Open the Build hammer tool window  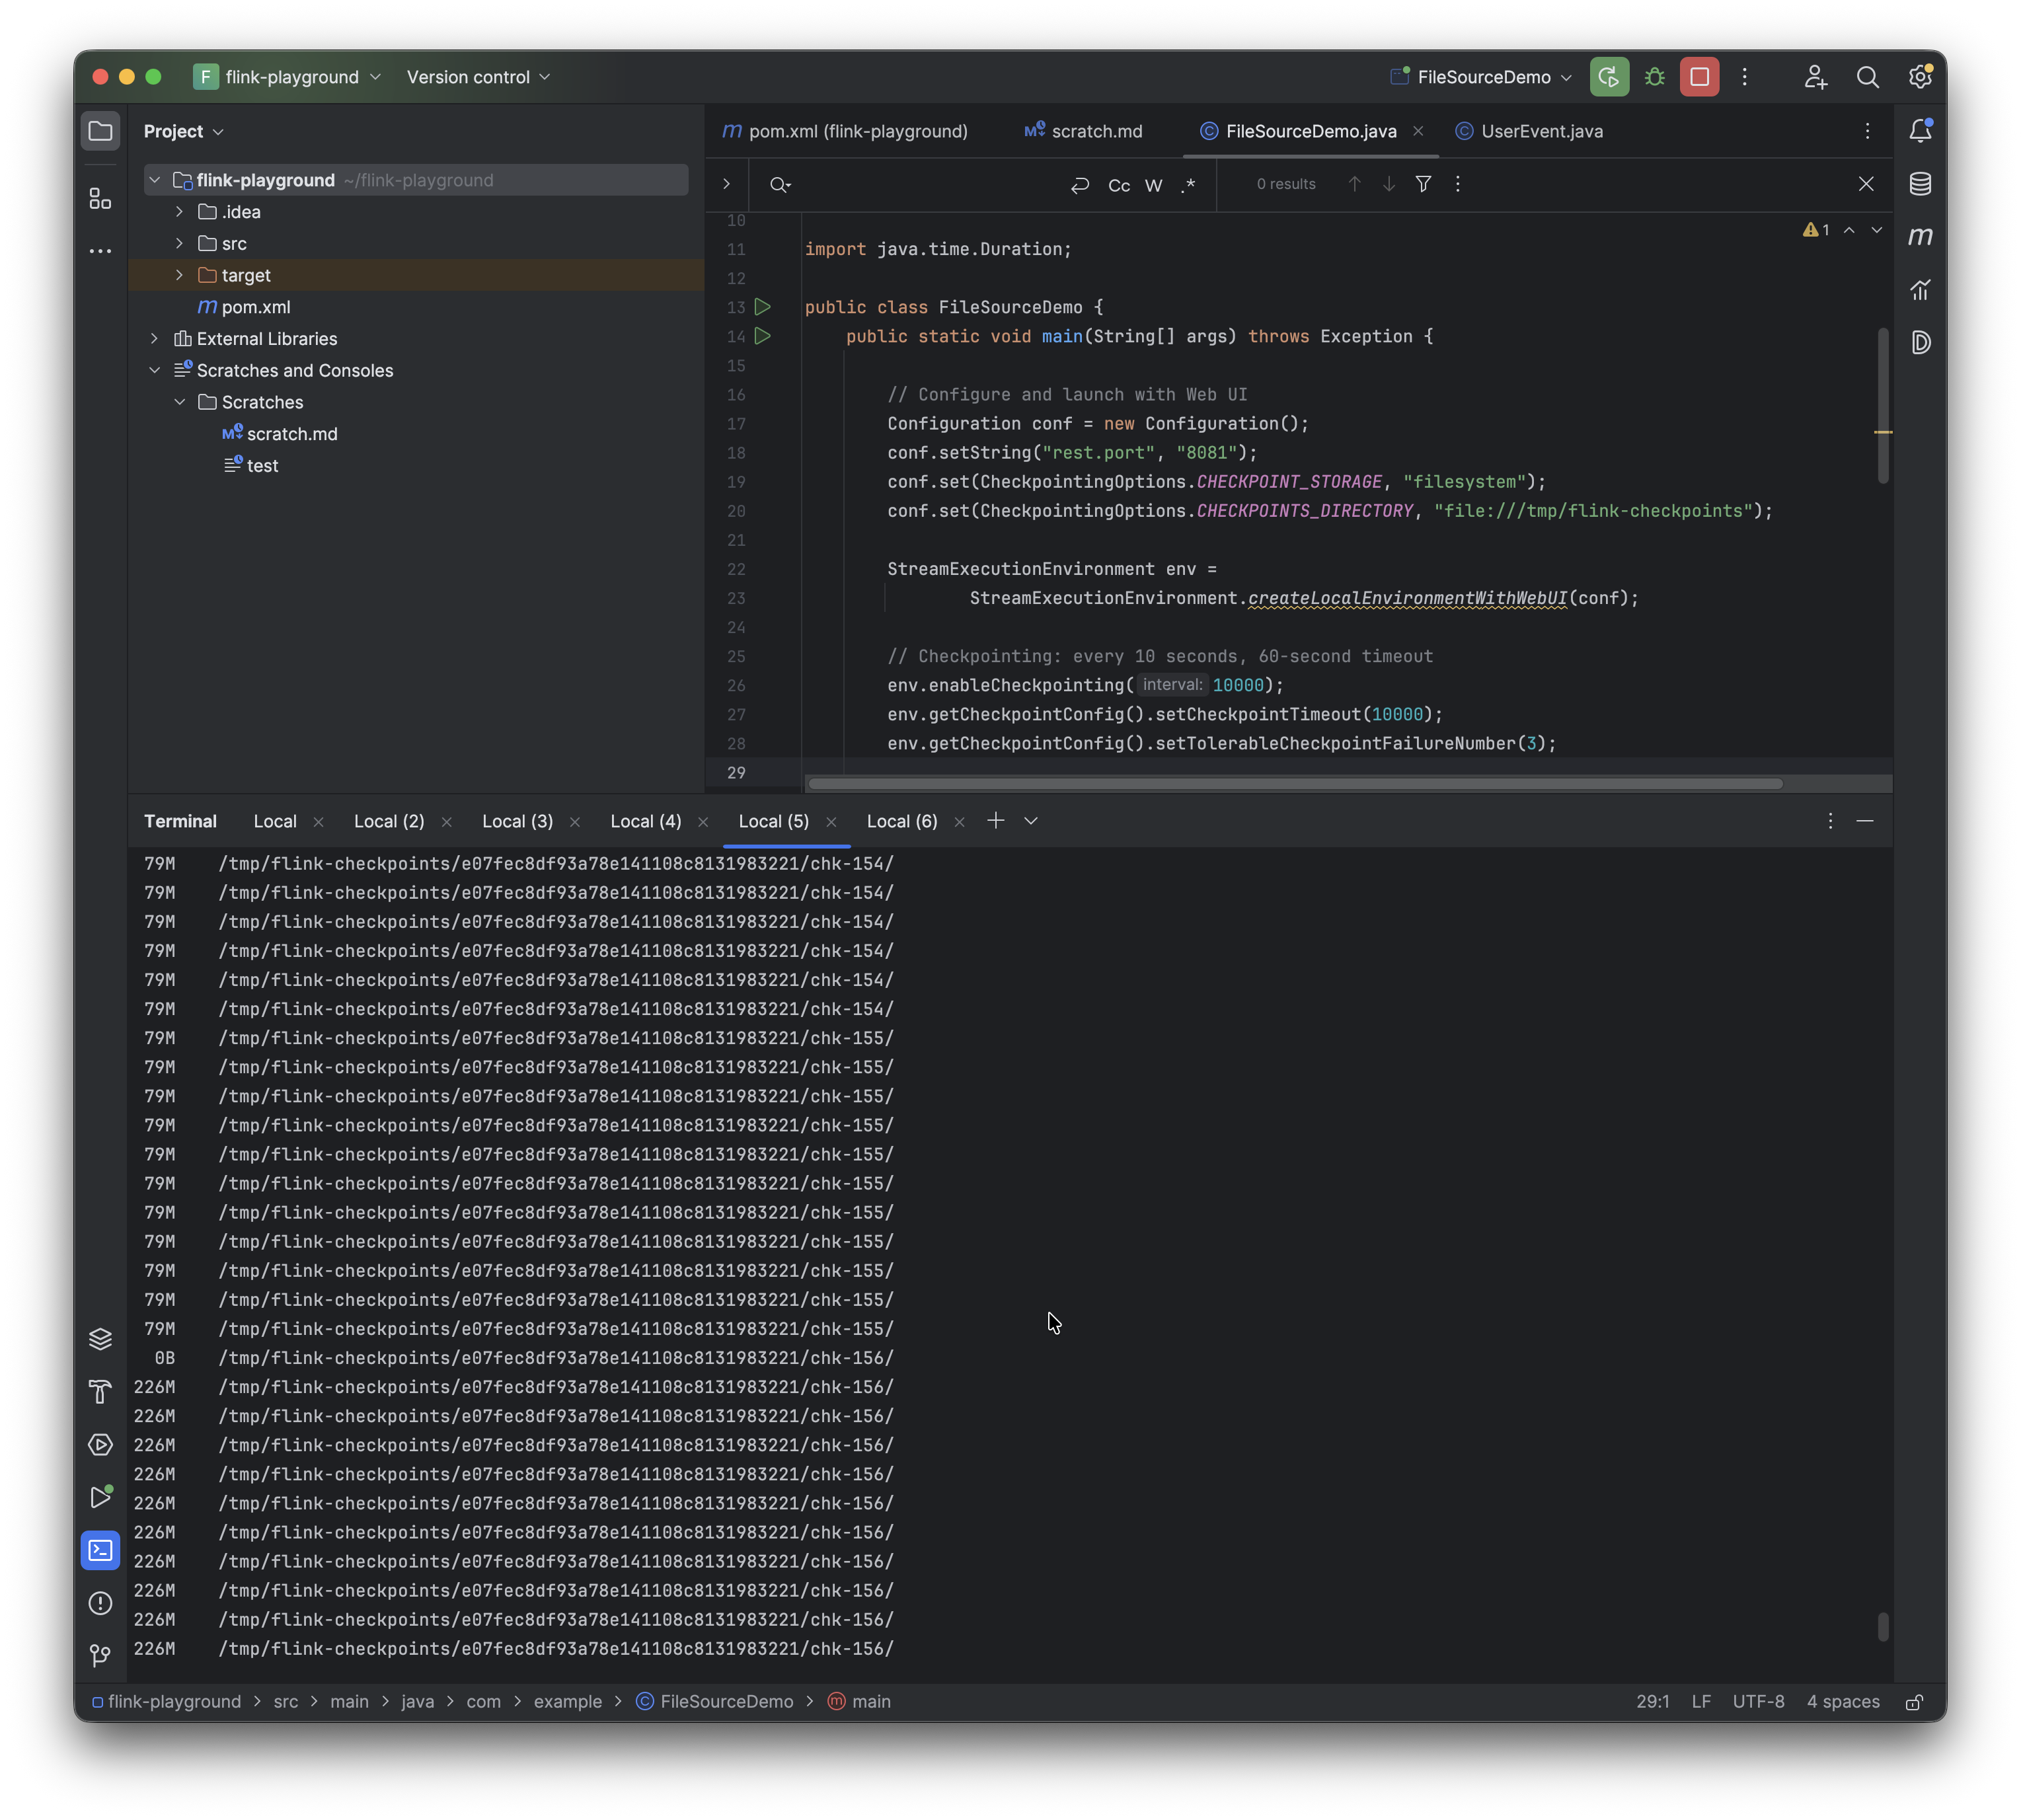[100, 1391]
